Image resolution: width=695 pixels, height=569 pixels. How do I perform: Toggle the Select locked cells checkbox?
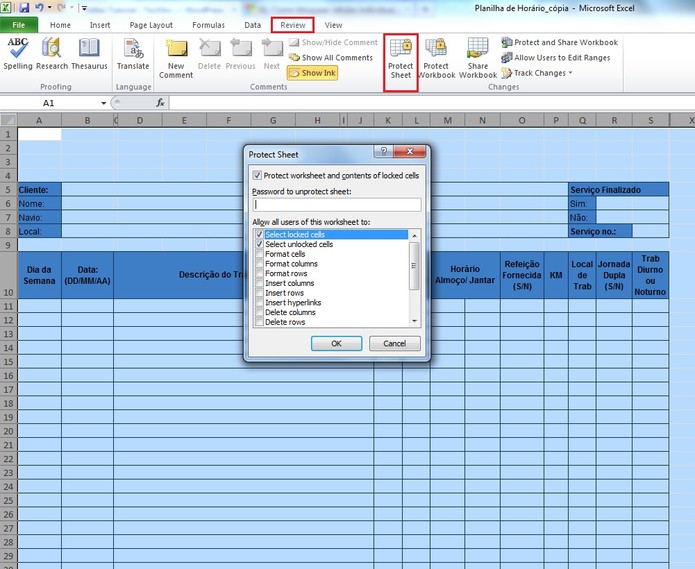click(x=260, y=235)
